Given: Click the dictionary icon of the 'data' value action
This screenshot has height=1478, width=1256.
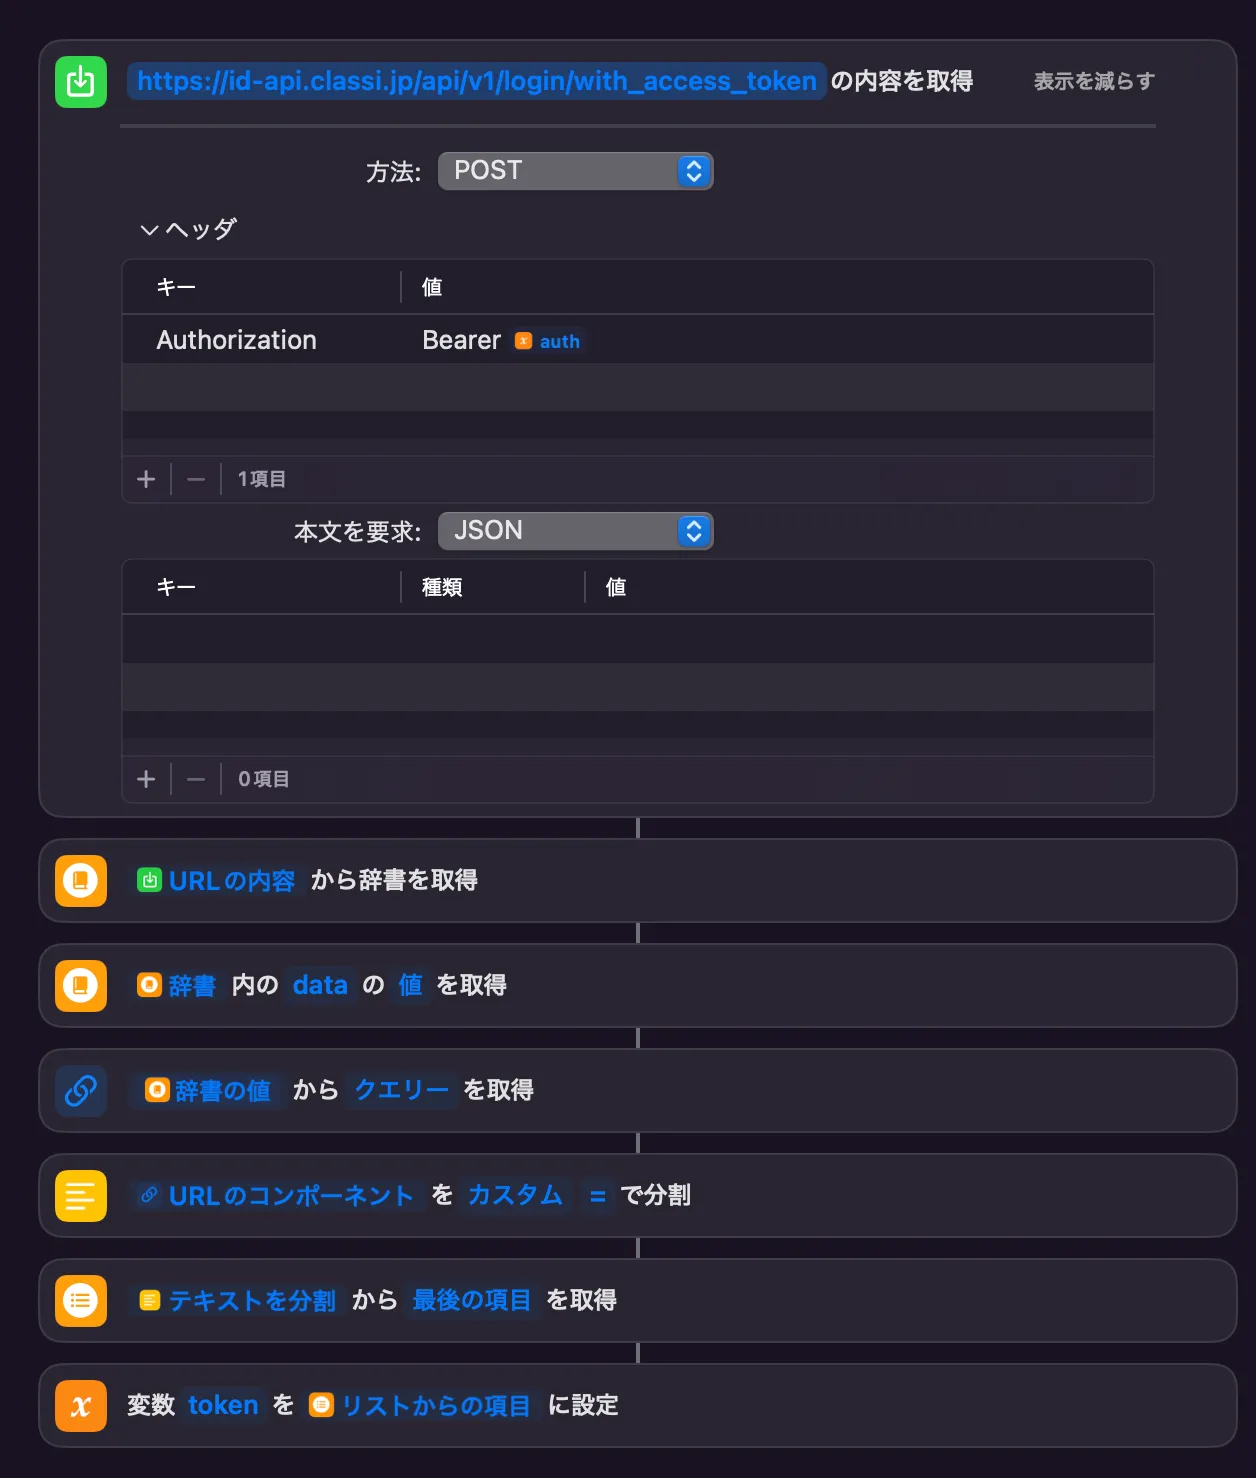Looking at the screenshot, I should 81,986.
